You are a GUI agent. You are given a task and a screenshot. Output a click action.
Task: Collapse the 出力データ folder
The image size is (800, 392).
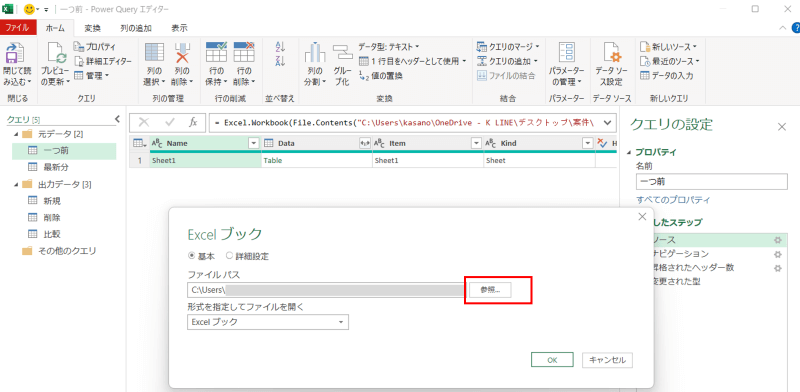15,184
